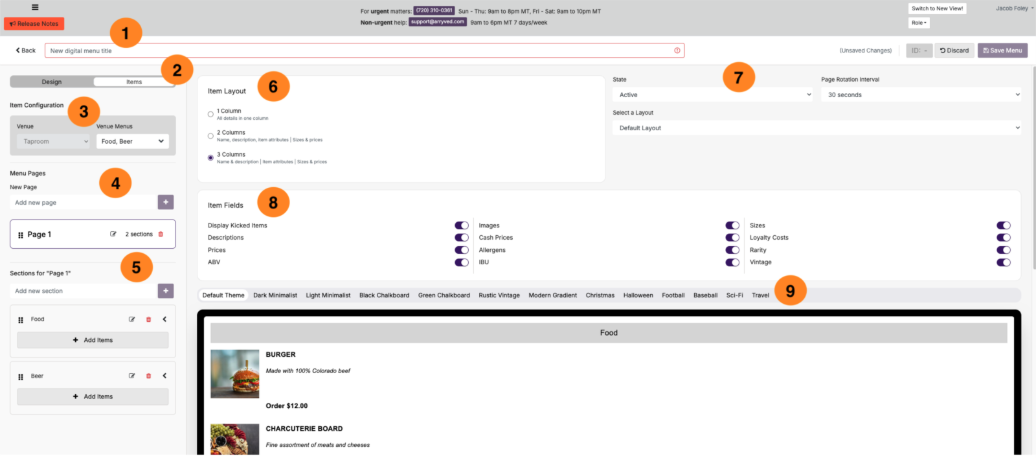
Task: Open the State dropdown
Action: tap(712, 95)
